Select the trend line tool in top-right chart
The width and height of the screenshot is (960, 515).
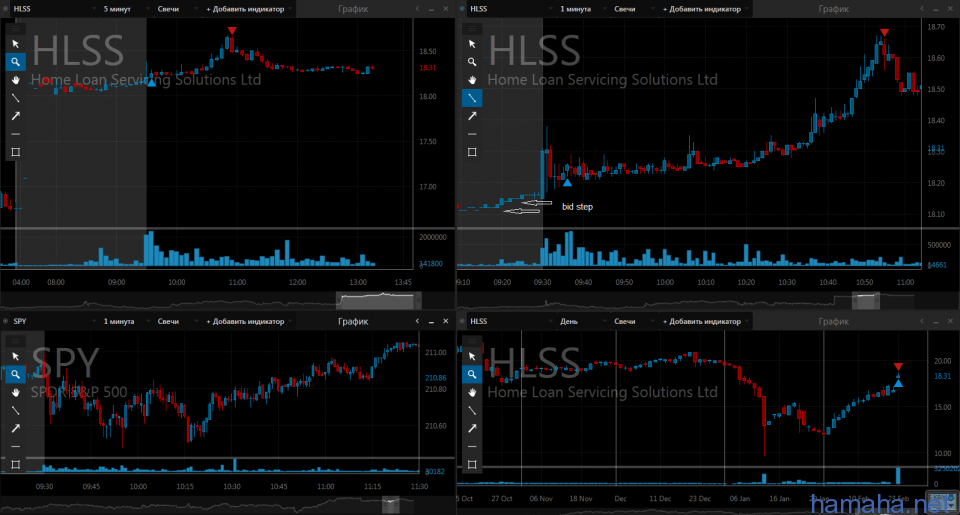(472, 98)
